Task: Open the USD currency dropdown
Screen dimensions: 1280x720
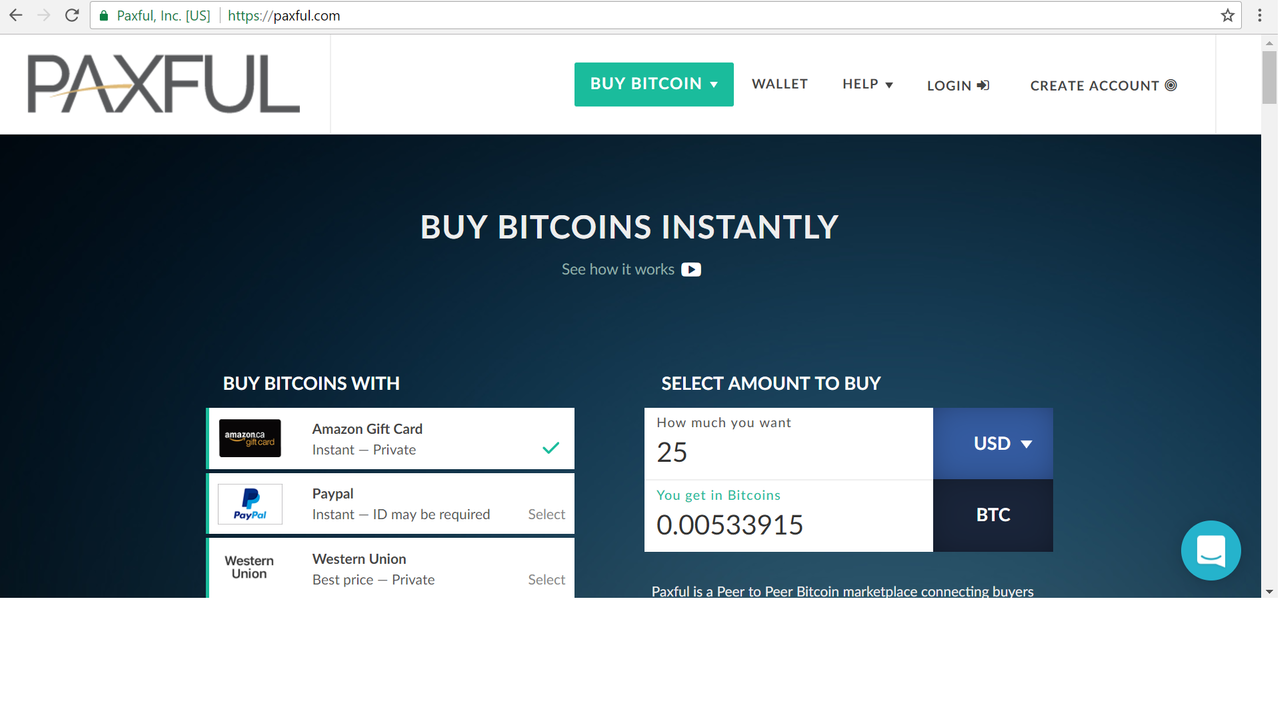Action: pos(993,443)
